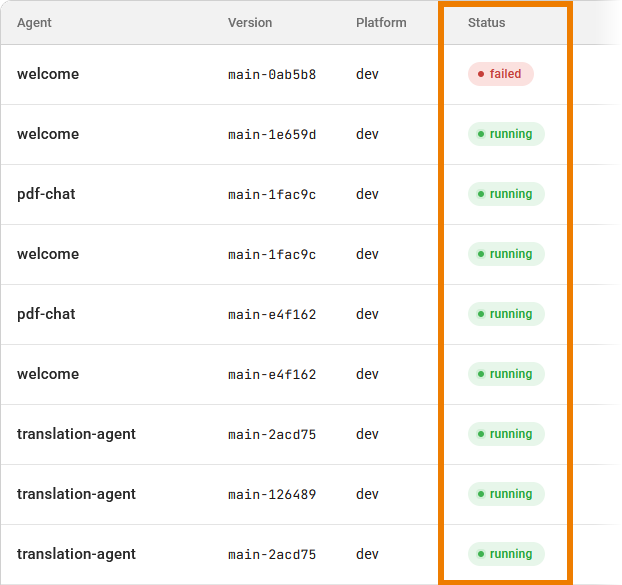This screenshot has height=585, width=622.
Task: Select main-e4f162 version in pdf-chat row
Action: (x=272, y=315)
